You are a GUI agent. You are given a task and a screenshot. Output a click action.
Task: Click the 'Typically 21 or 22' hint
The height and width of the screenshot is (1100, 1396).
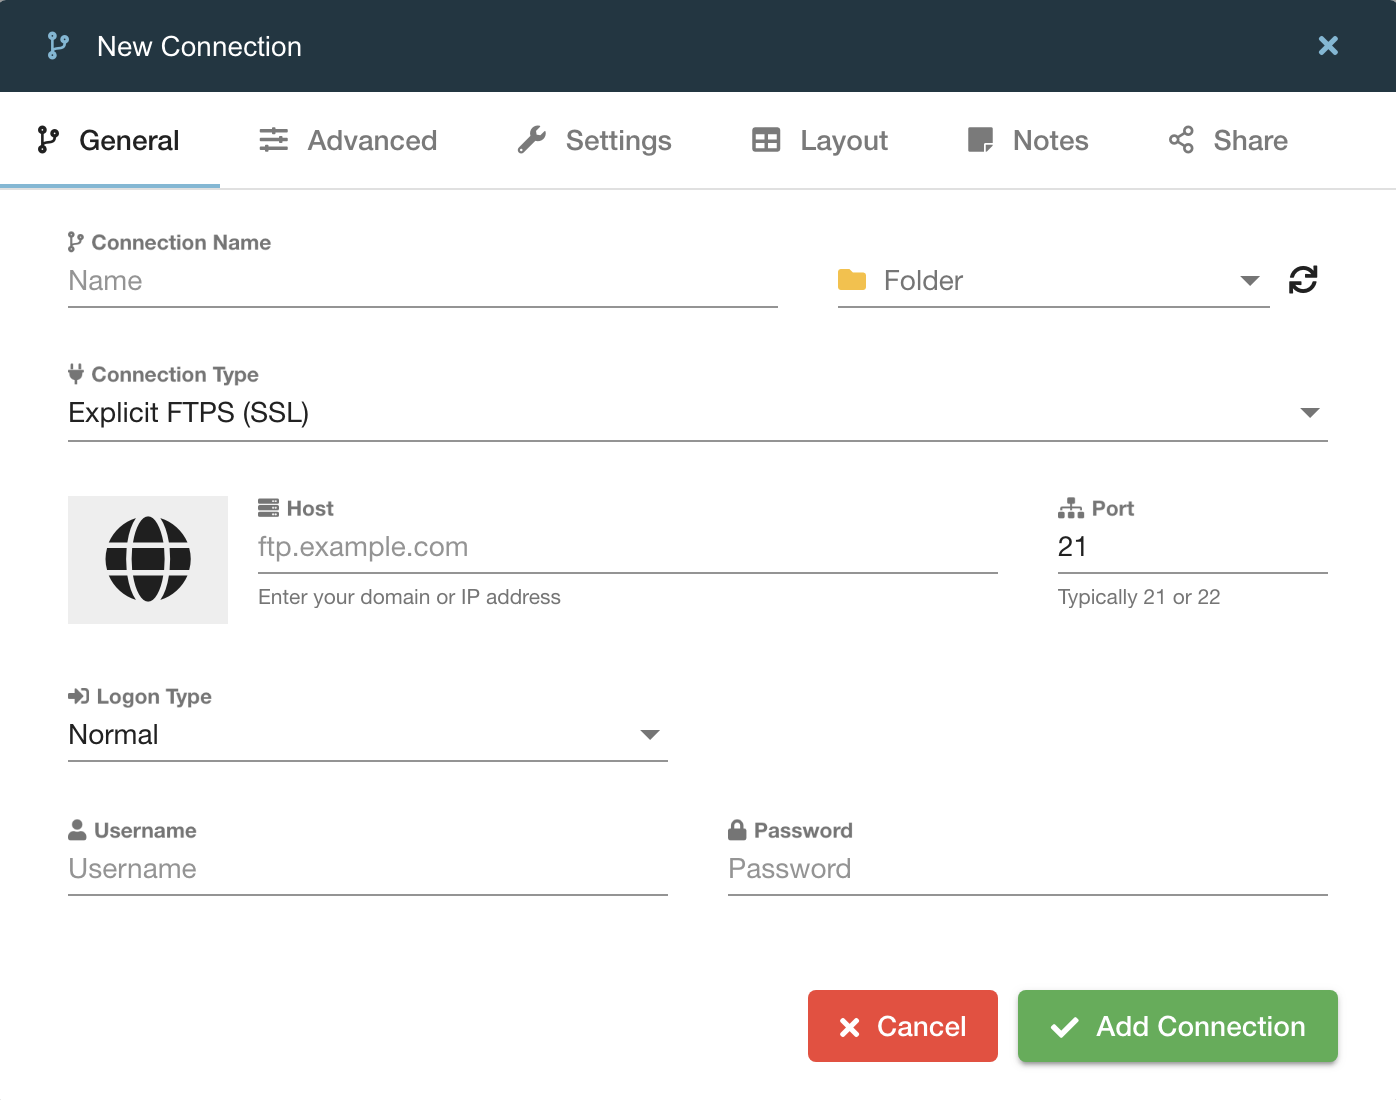1139,597
